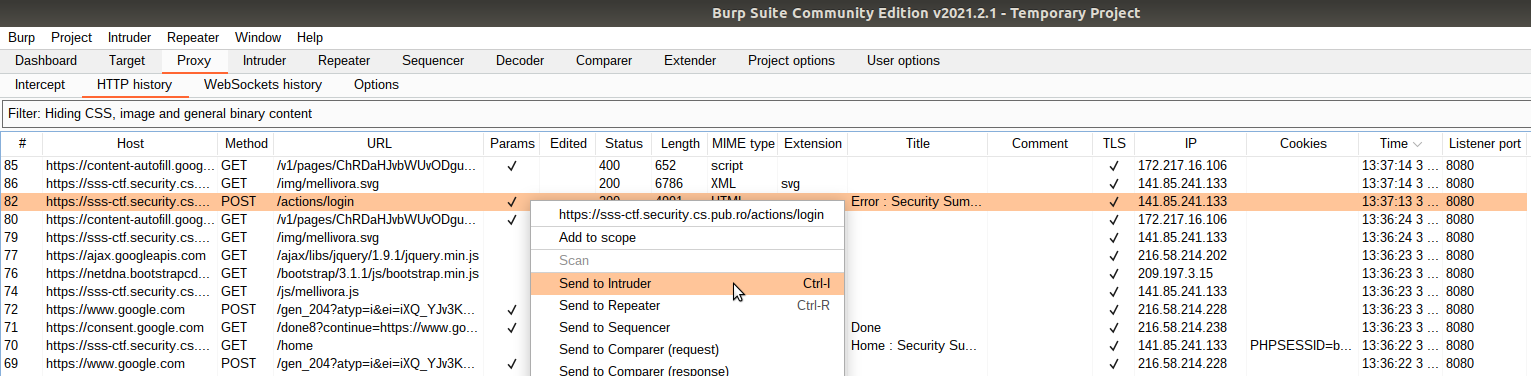
Task: Sort by the Extension column header
Action: (x=813, y=144)
